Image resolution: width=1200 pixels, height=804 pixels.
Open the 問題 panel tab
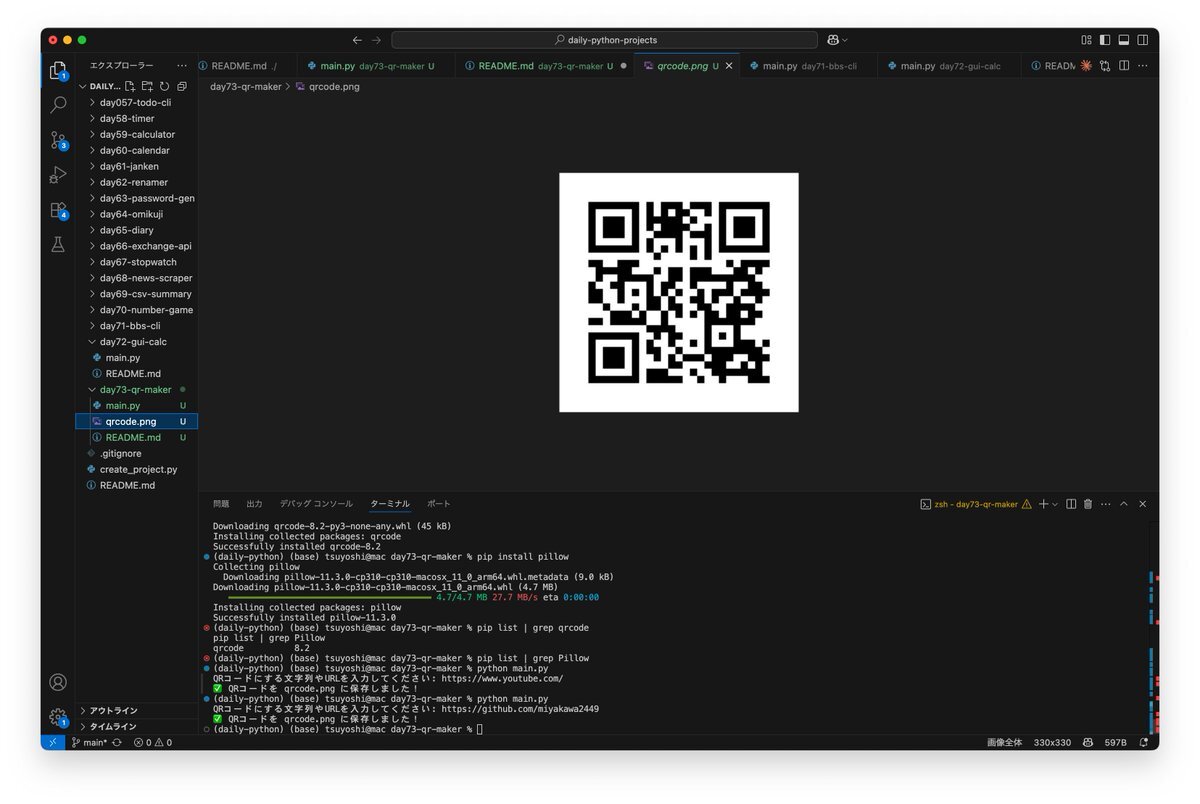click(x=221, y=504)
